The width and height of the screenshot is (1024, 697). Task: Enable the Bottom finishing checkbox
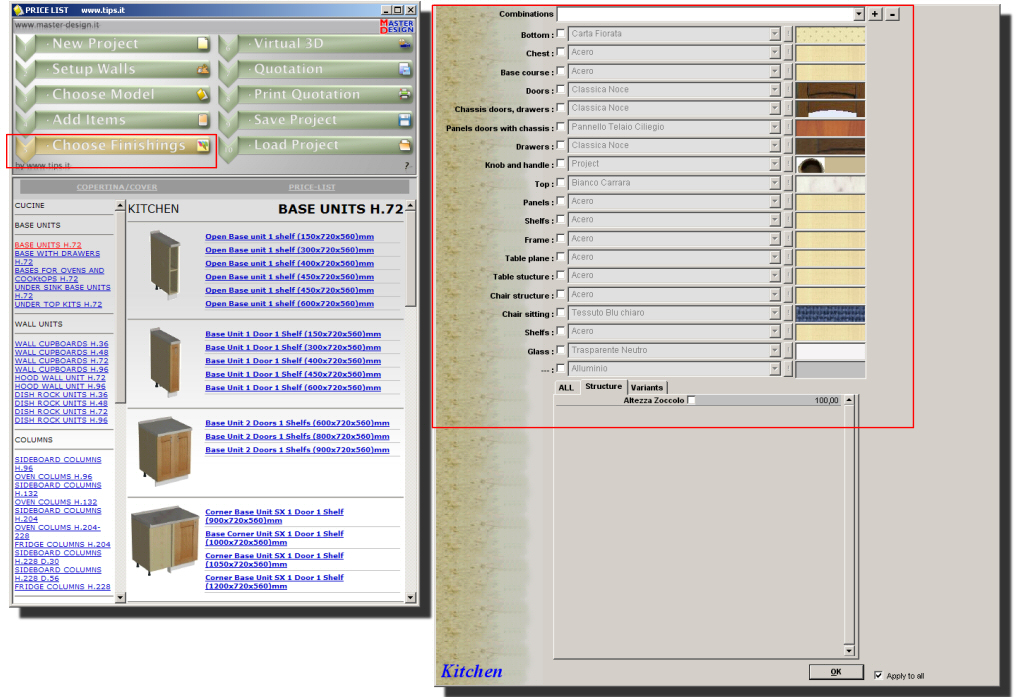(562, 33)
